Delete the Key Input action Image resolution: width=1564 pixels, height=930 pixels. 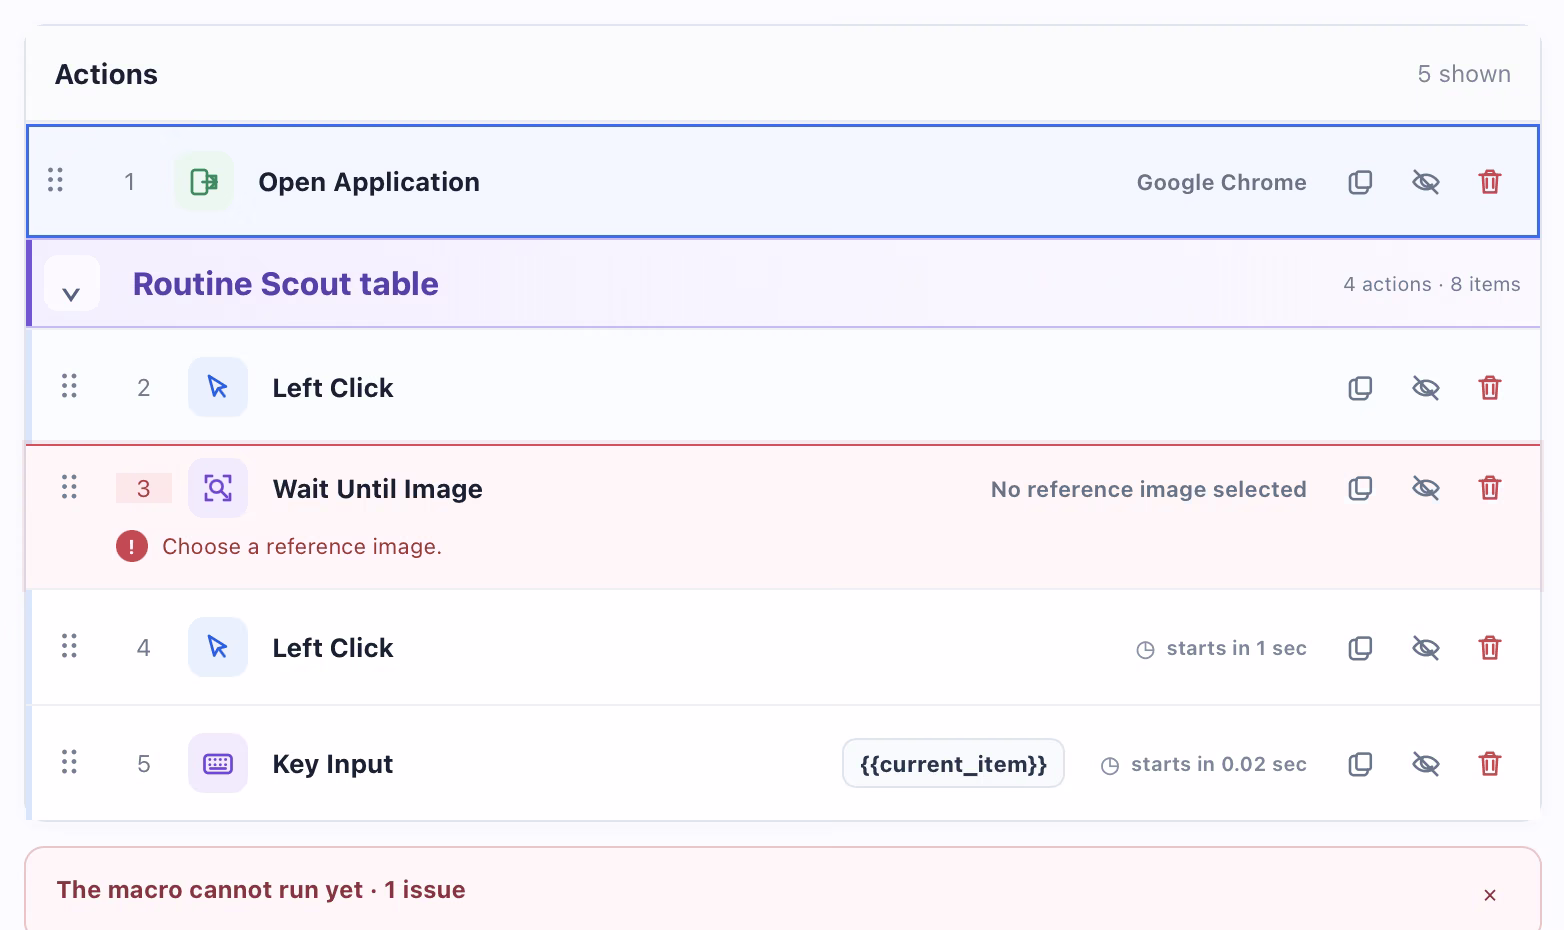(1490, 764)
